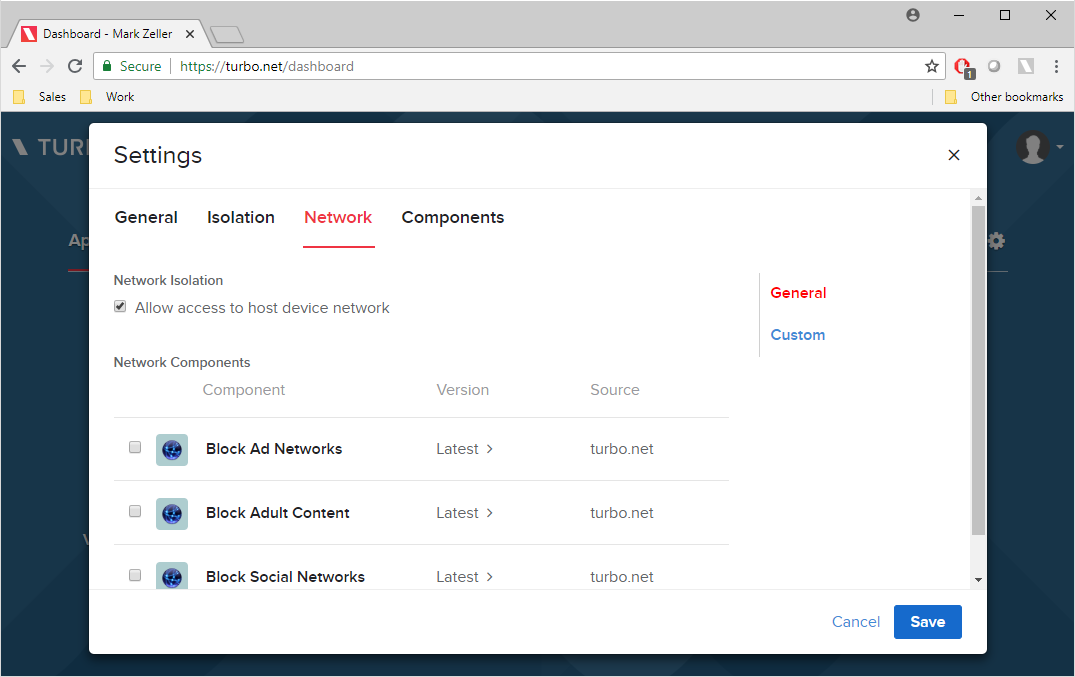Viewport: 1075px width, 677px height.
Task: Reload the page
Action: tap(75, 66)
